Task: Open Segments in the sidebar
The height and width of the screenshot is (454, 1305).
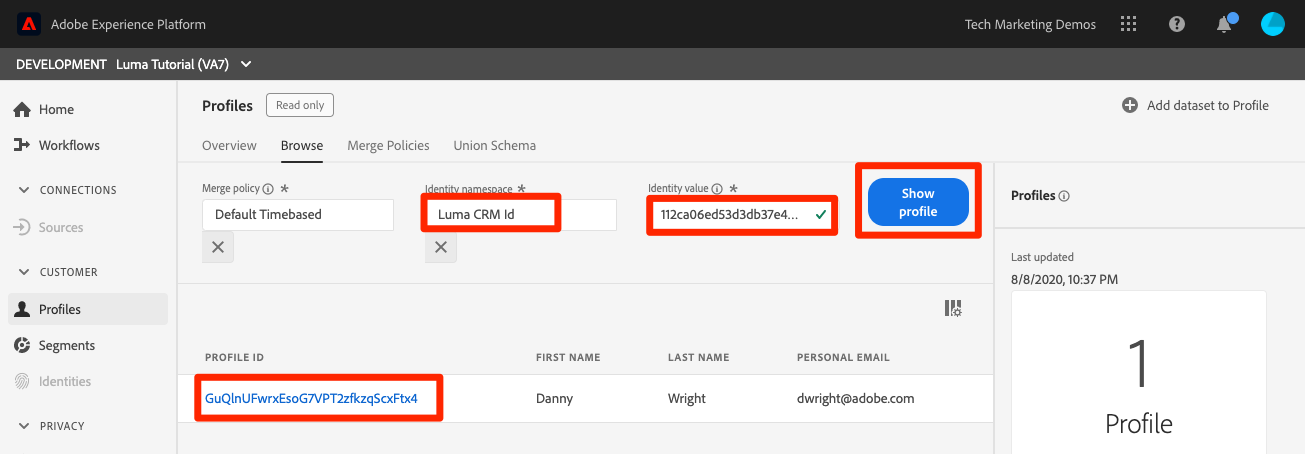Action: click(67, 345)
